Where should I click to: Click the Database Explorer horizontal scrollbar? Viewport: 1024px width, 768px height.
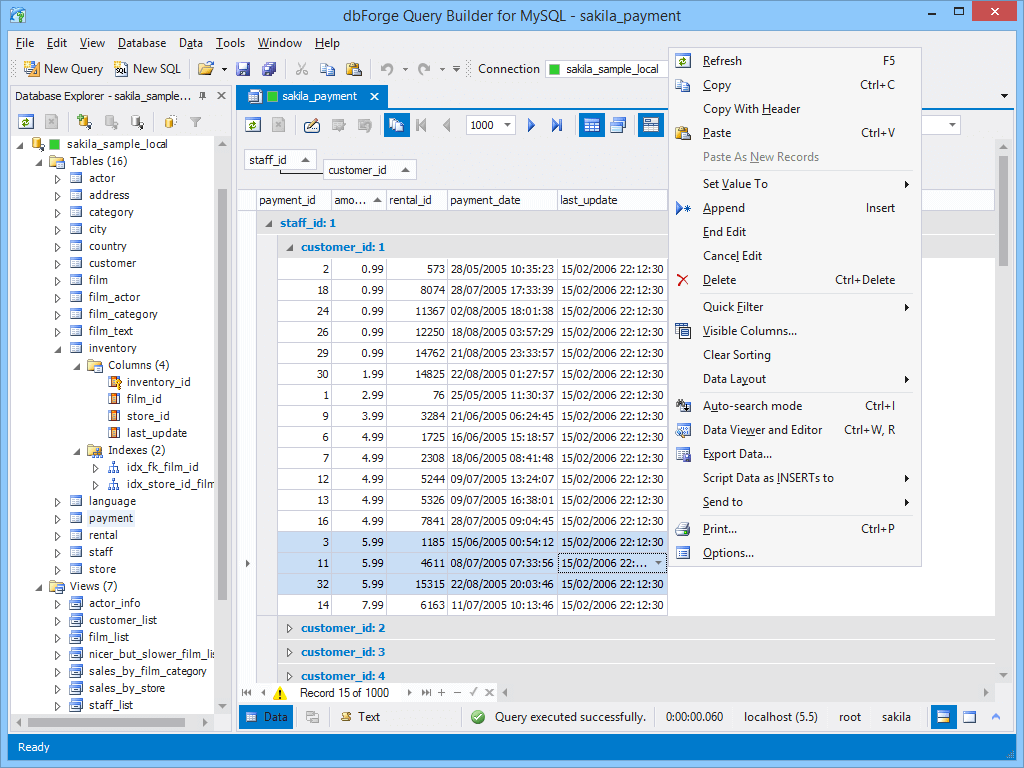click(106, 722)
